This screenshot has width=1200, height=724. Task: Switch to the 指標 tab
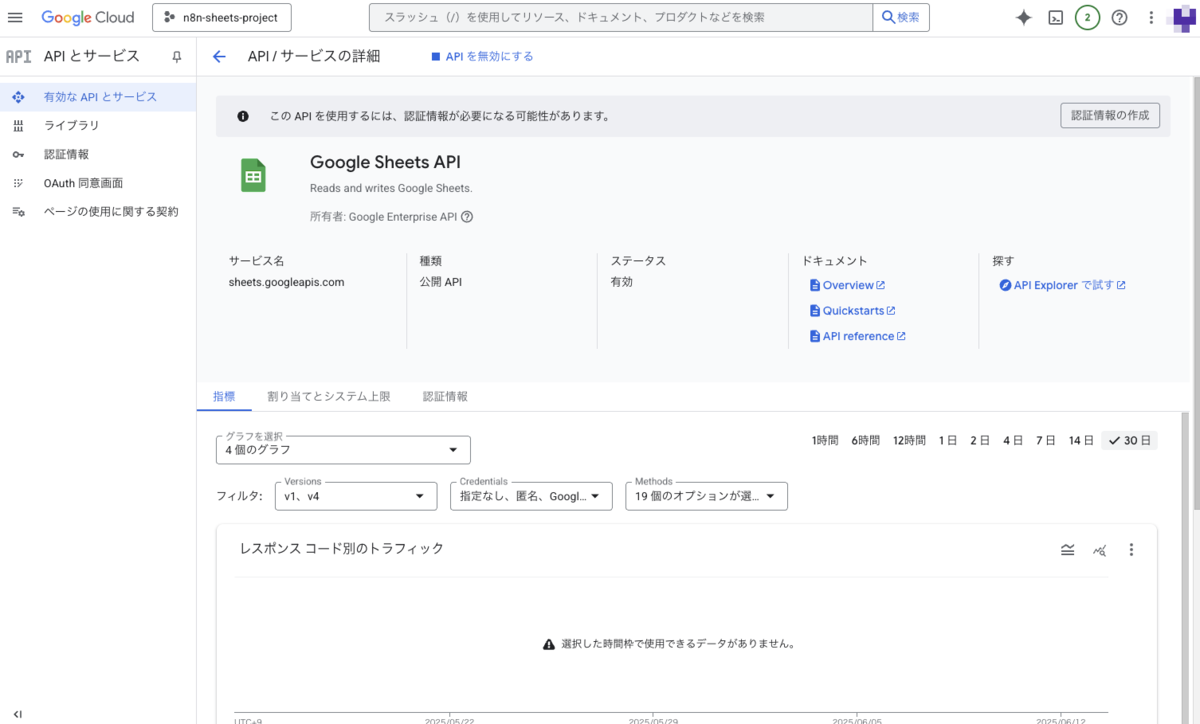[224, 396]
